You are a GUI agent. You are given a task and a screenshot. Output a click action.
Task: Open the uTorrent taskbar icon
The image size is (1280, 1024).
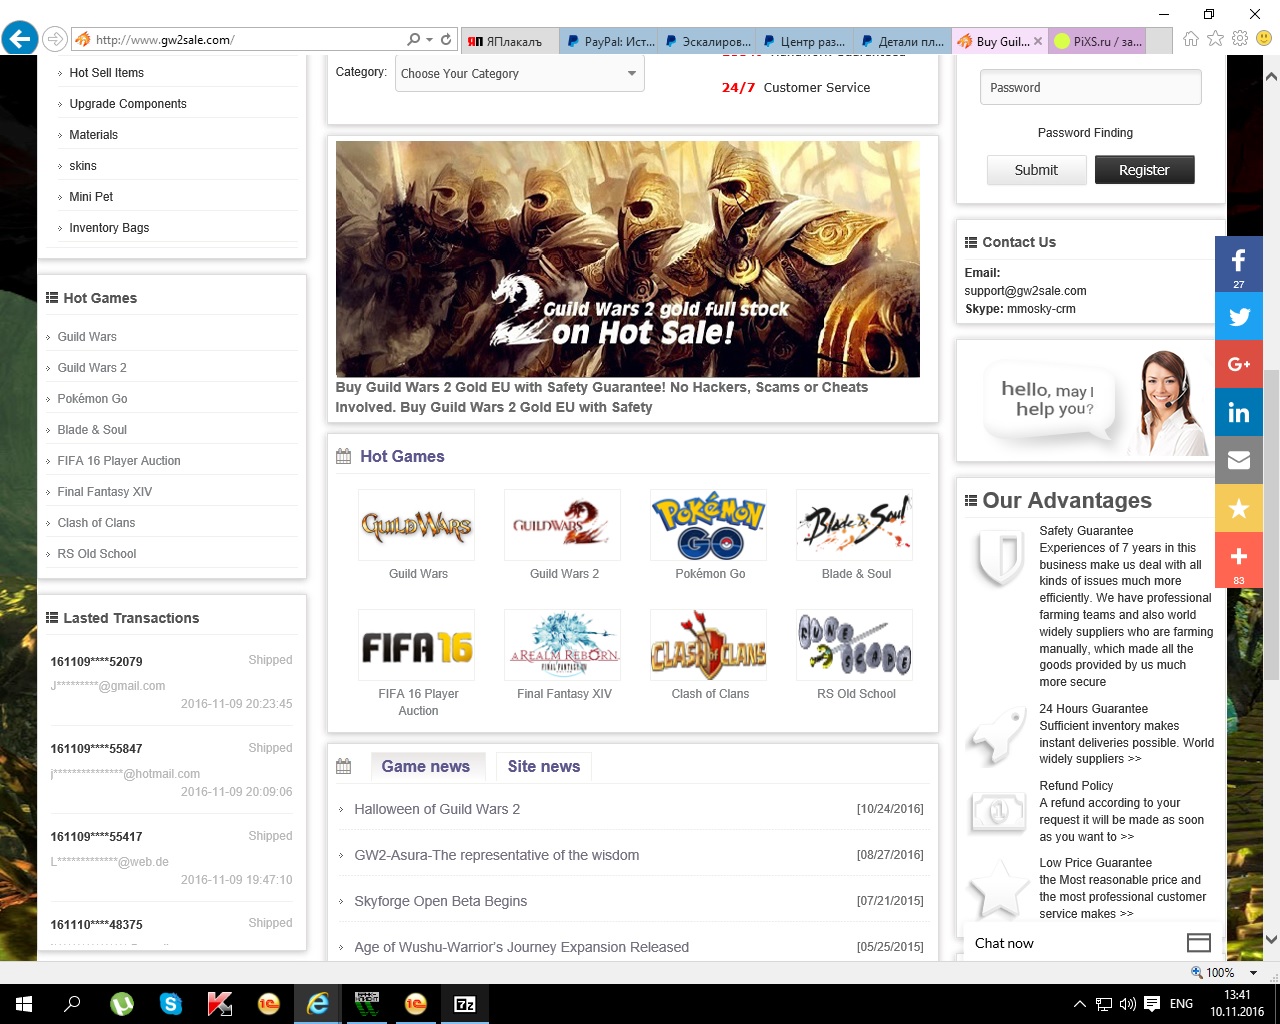pyautogui.click(x=122, y=1004)
